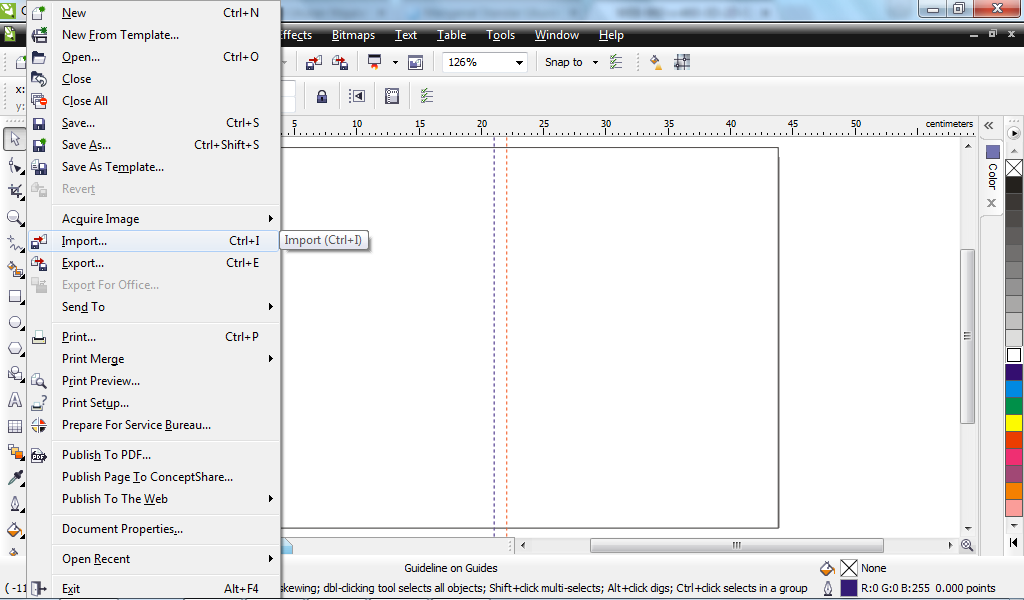Select the Fill bucket tool

click(x=14, y=529)
